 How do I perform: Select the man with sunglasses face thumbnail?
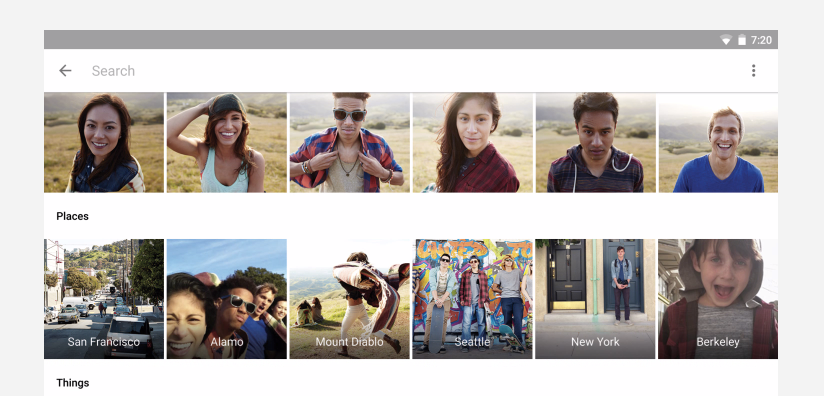pos(349,142)
